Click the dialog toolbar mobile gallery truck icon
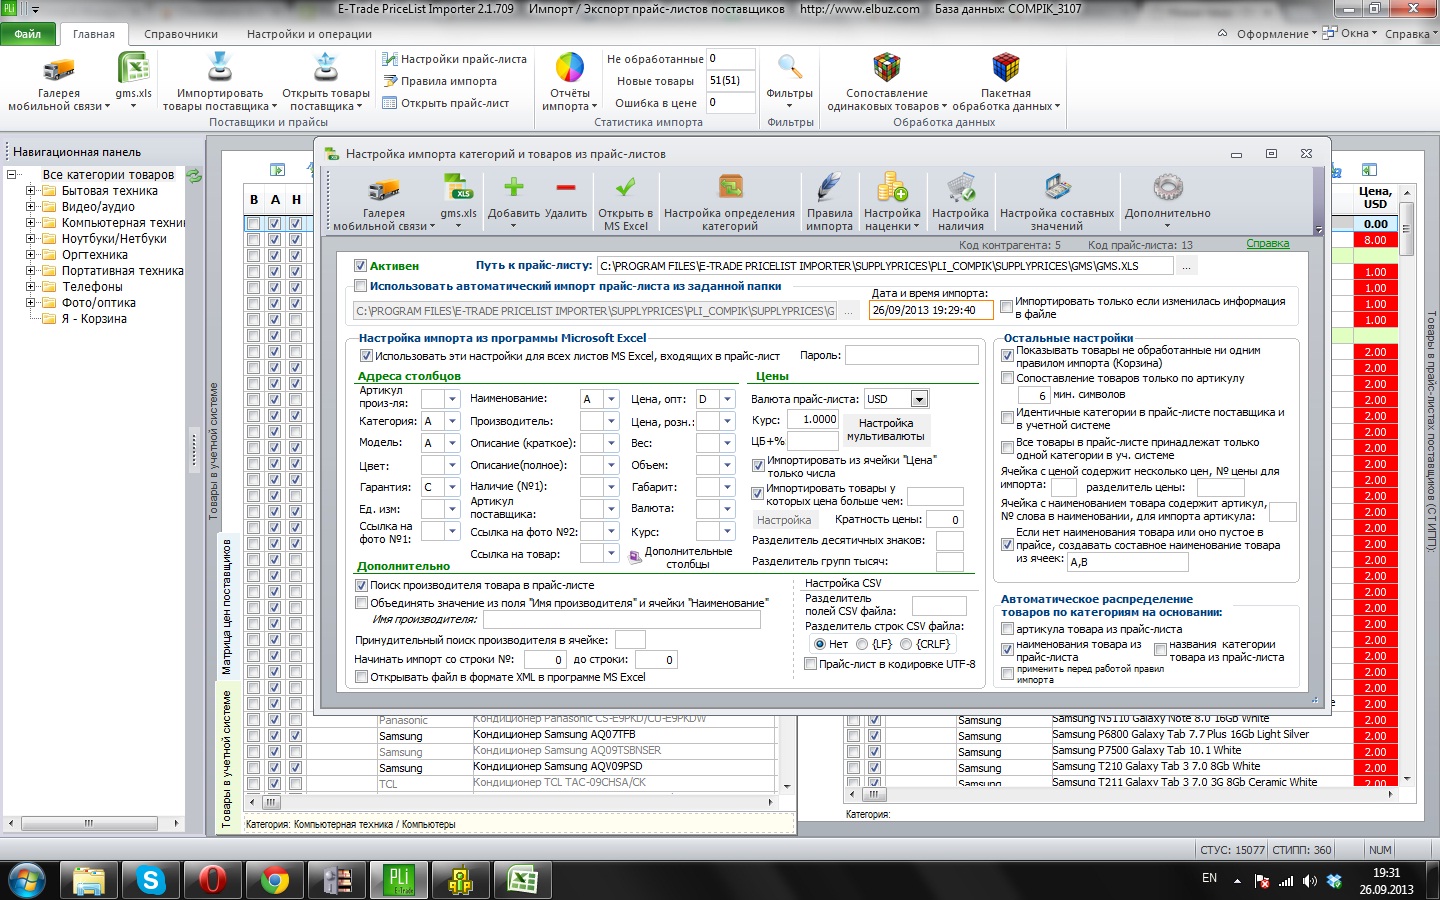Image resolution: width=1440 pixels, height=900 pixels. tap(384, 189)
